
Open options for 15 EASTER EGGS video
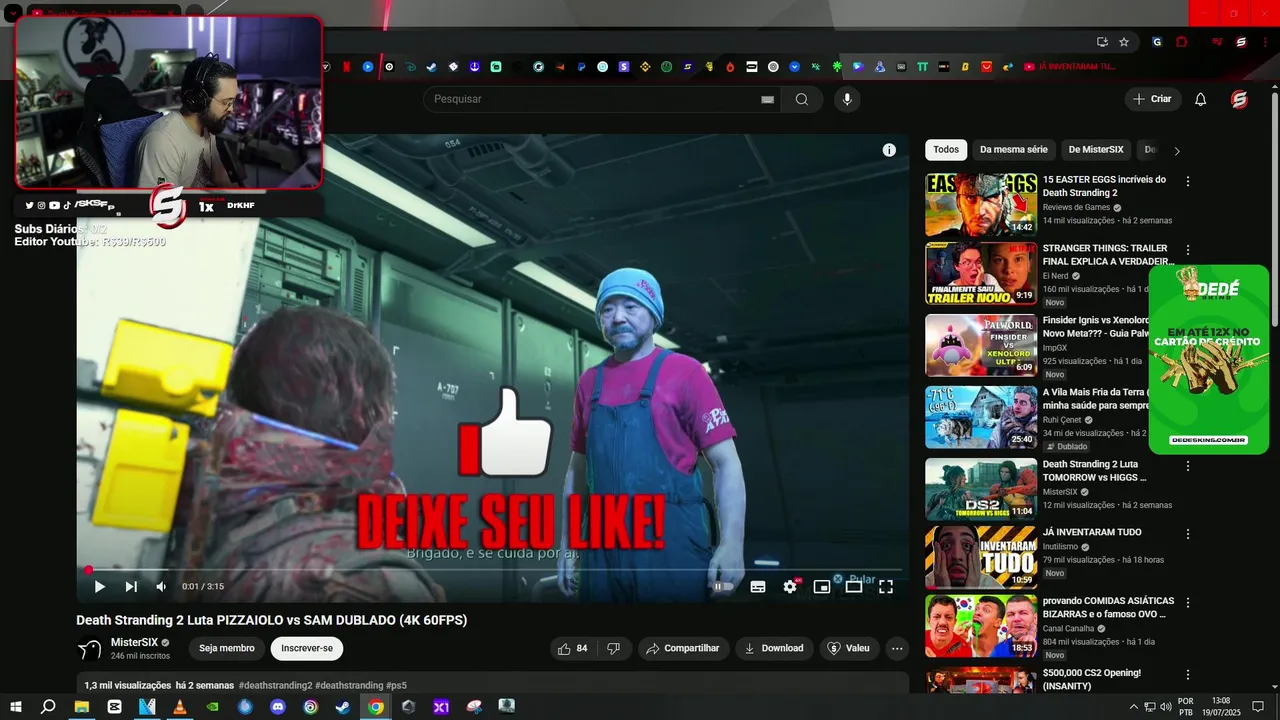(1188, 182)
